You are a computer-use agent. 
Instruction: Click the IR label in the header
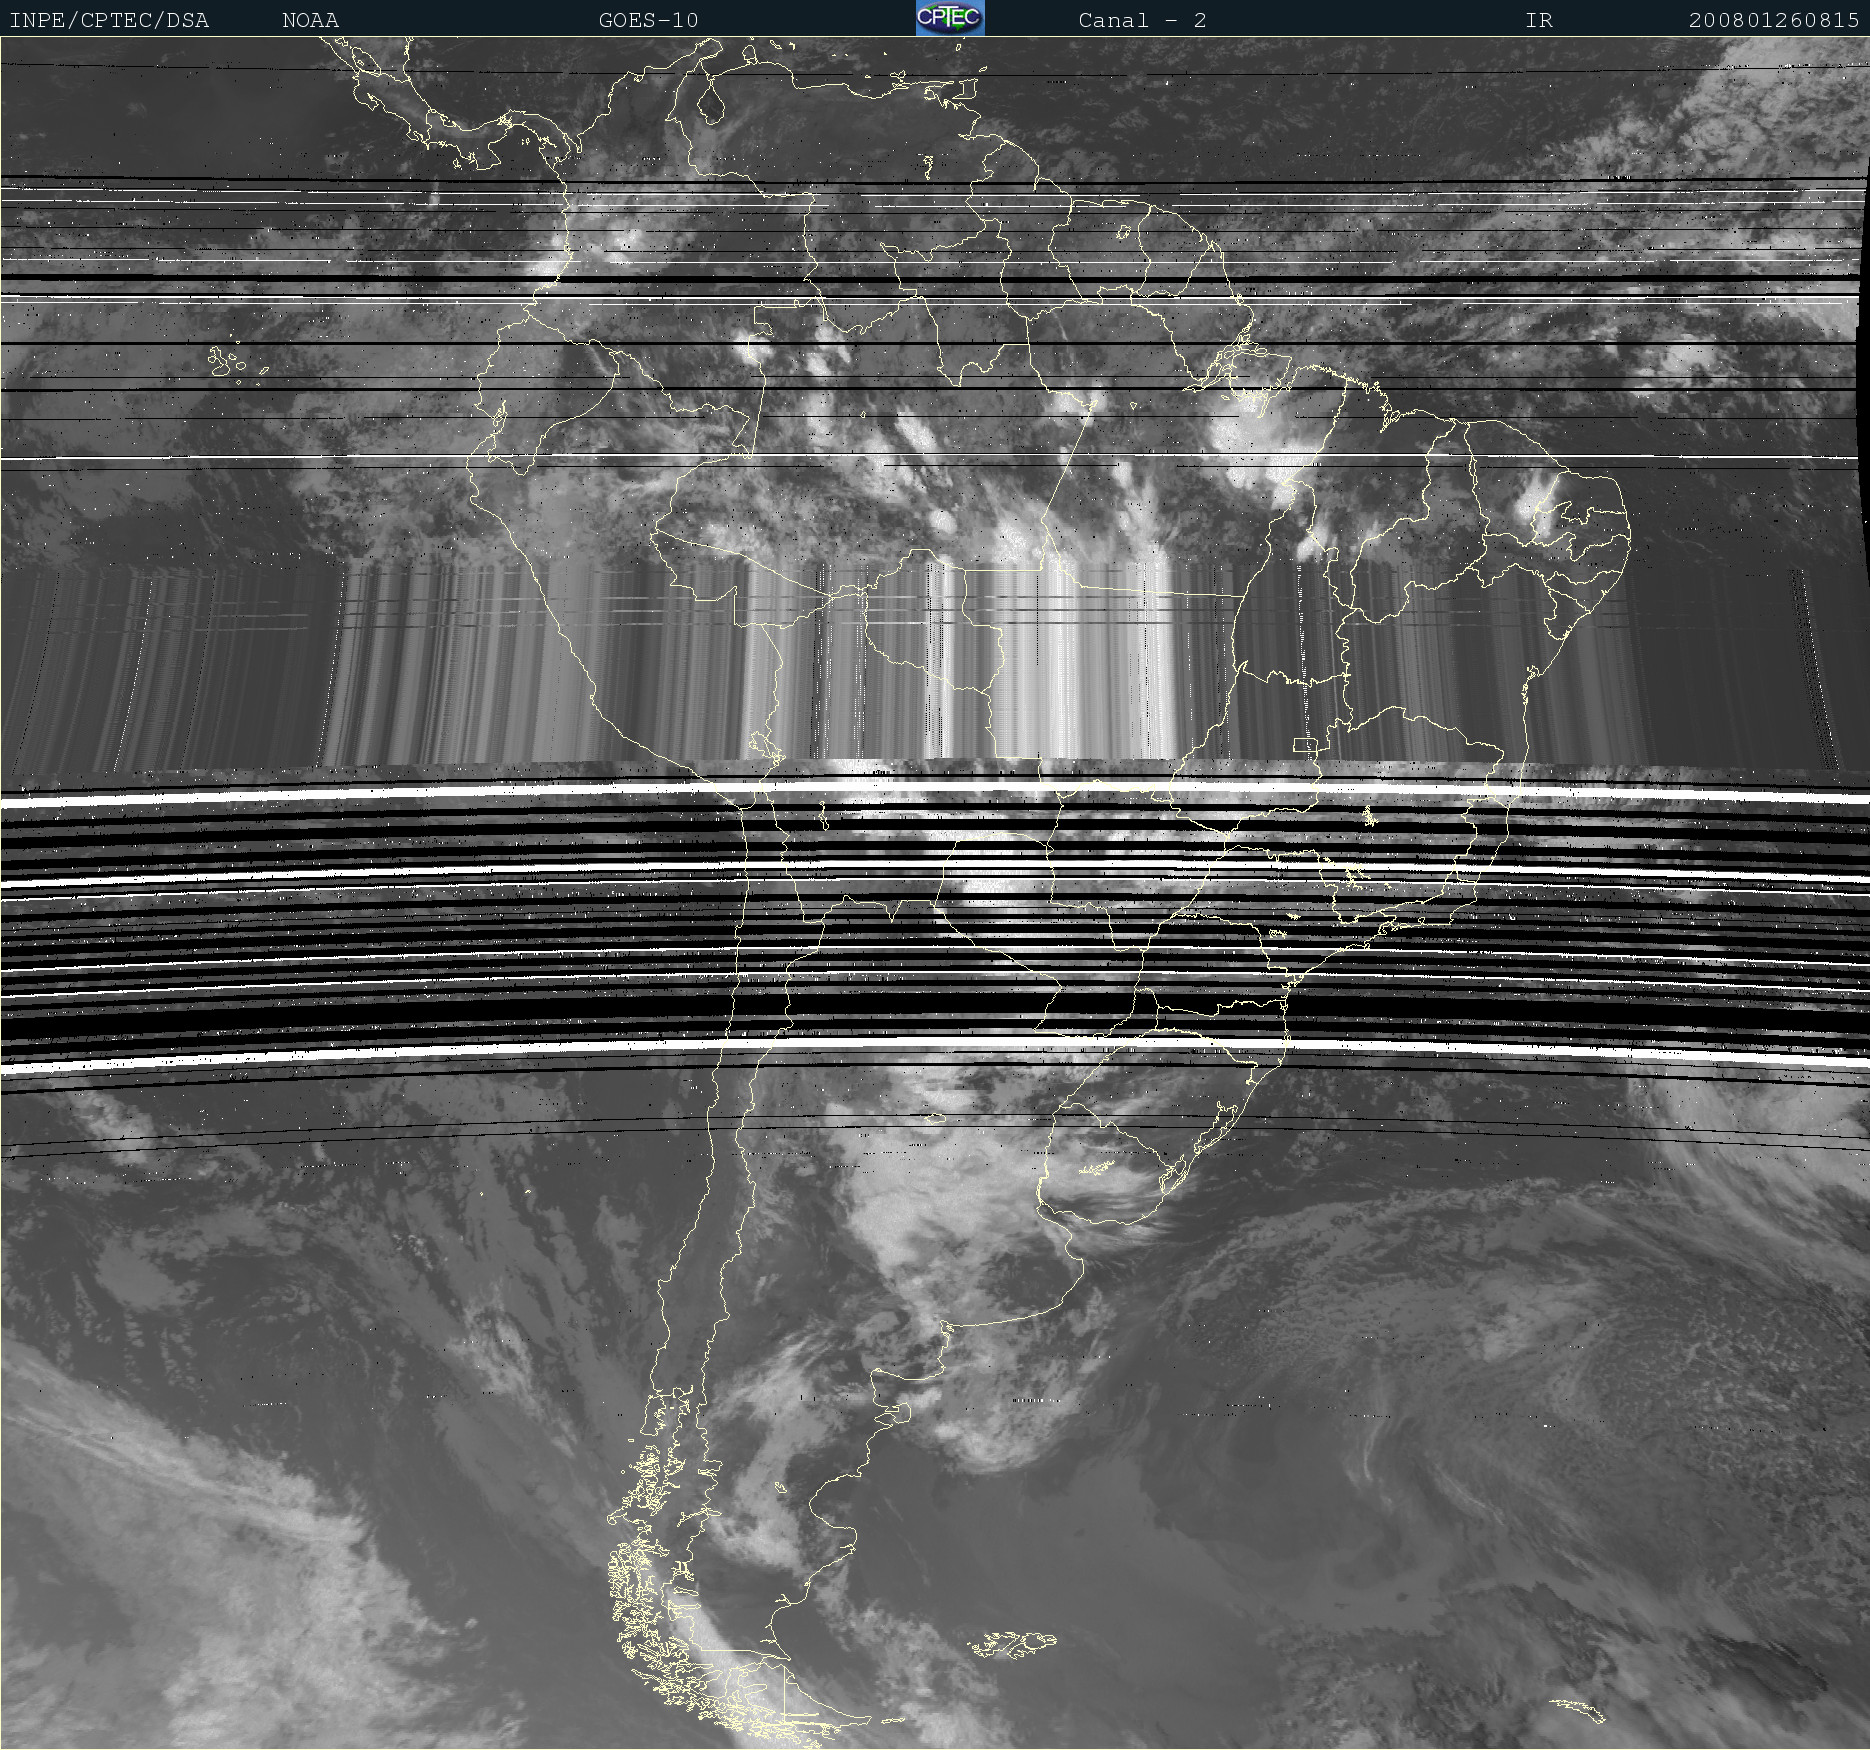click(1538, 20)
